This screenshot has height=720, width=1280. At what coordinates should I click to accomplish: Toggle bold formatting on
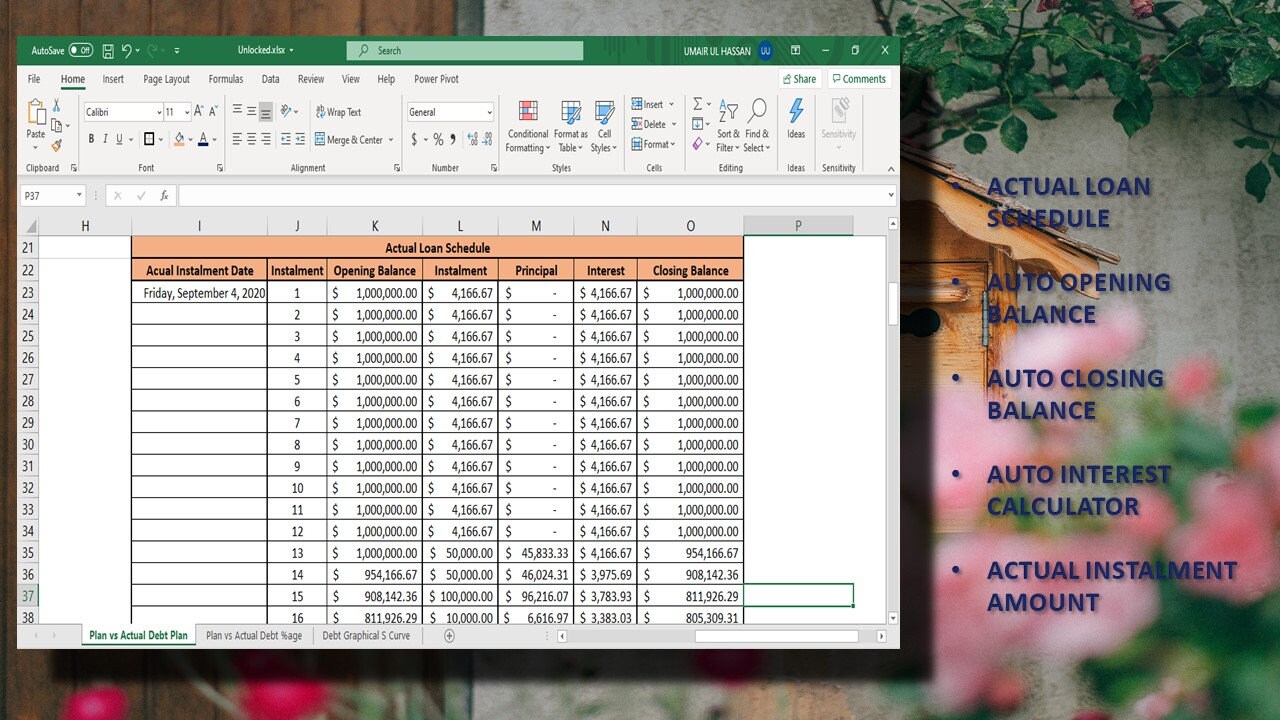[91, 138]
